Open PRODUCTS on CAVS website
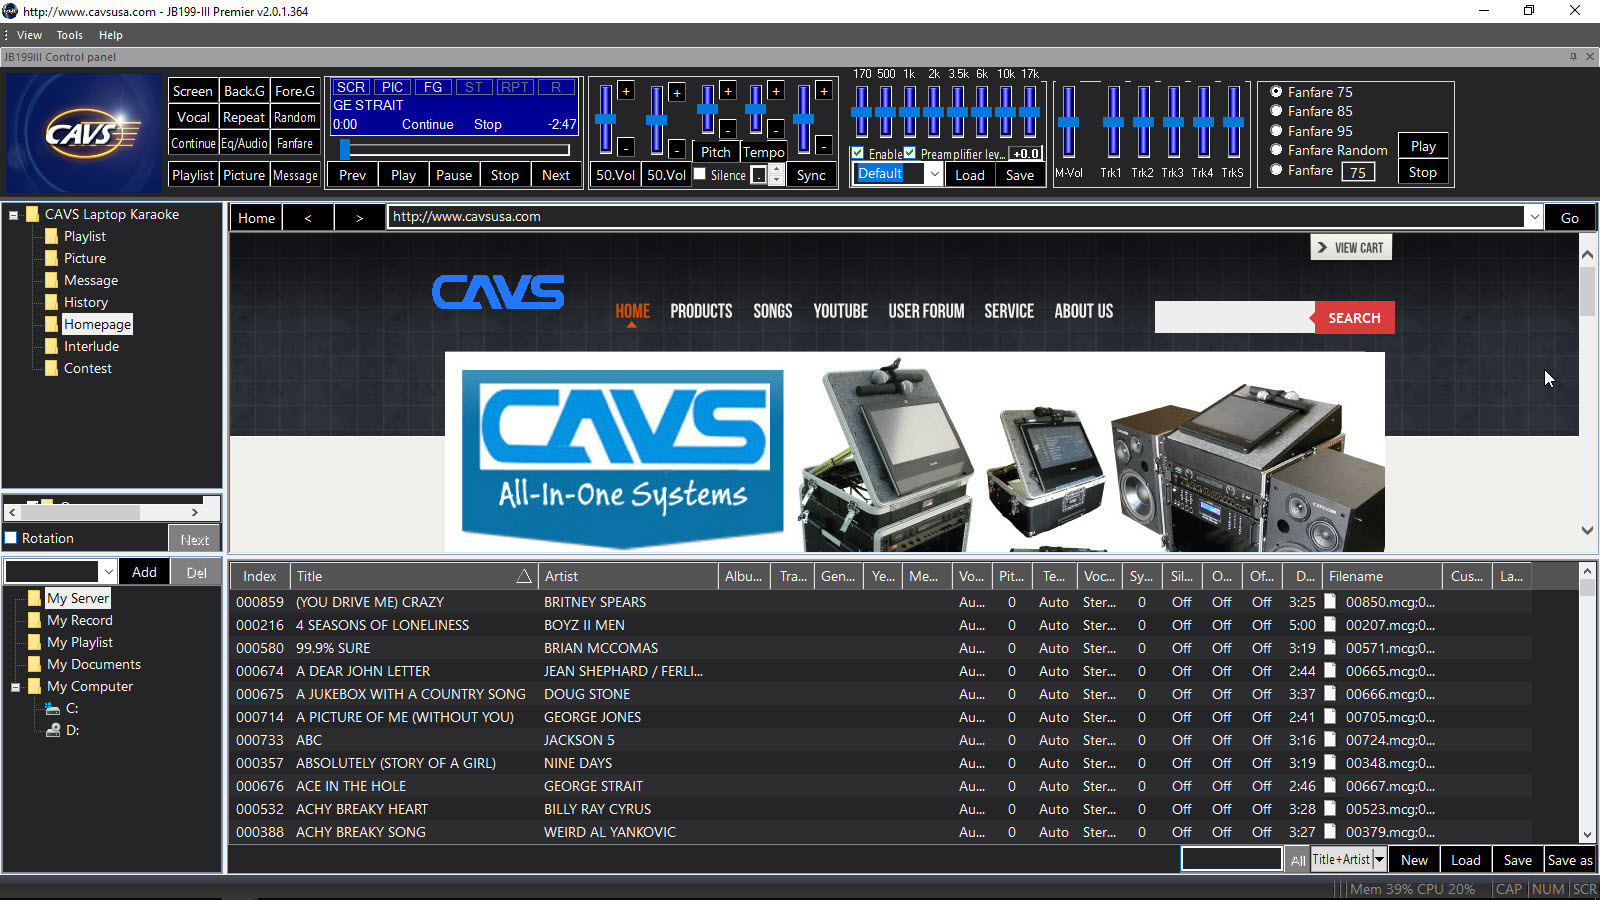 [701, 311]
